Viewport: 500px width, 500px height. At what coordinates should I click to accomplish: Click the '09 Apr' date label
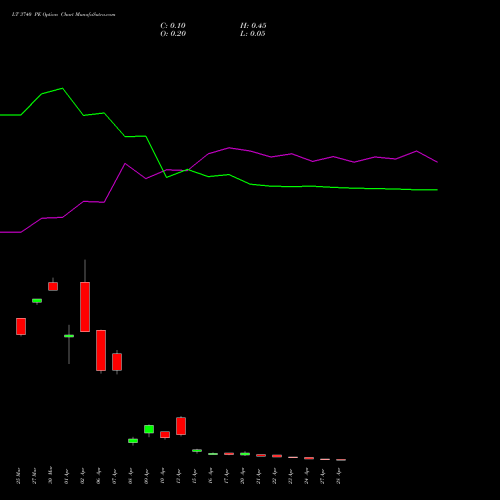pos(146,476)
